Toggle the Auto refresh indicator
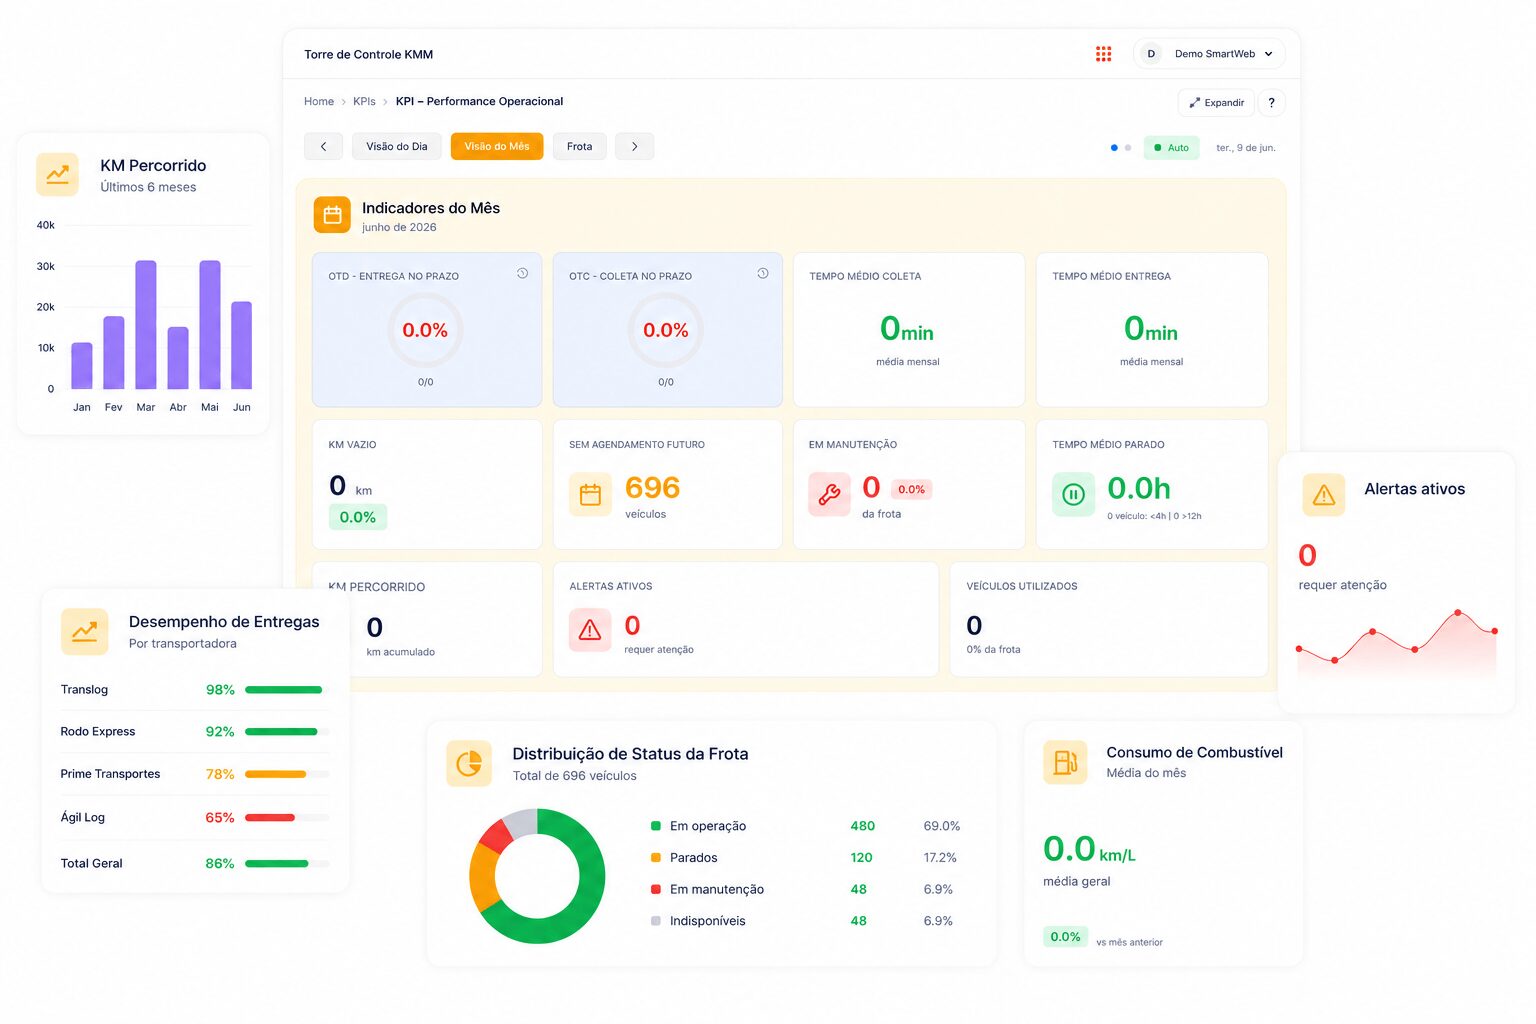The width and height of the screenshot is (1536, 1024). (1171, 147)
